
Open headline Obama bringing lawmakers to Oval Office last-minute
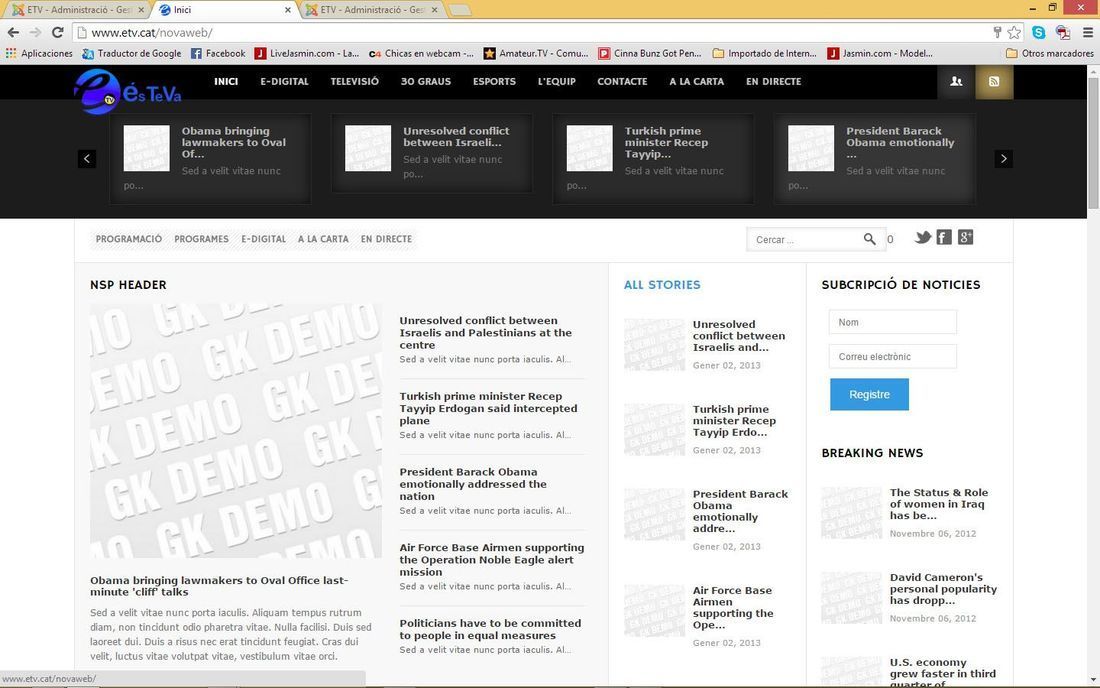tap(219, 586)
